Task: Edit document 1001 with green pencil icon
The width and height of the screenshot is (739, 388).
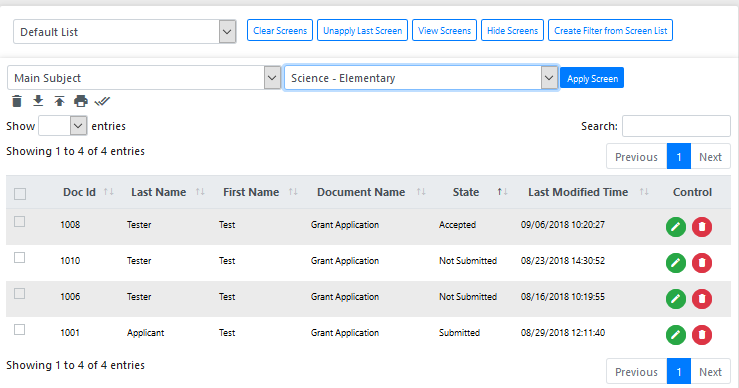Action: (675, 335)
